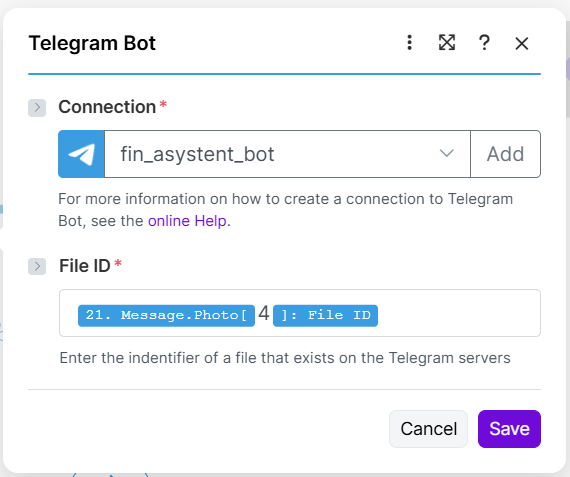The height and width of the screenshot is (477, 570).
Task: Click the Telegram Bot dialog title
Action: point(92,43)
